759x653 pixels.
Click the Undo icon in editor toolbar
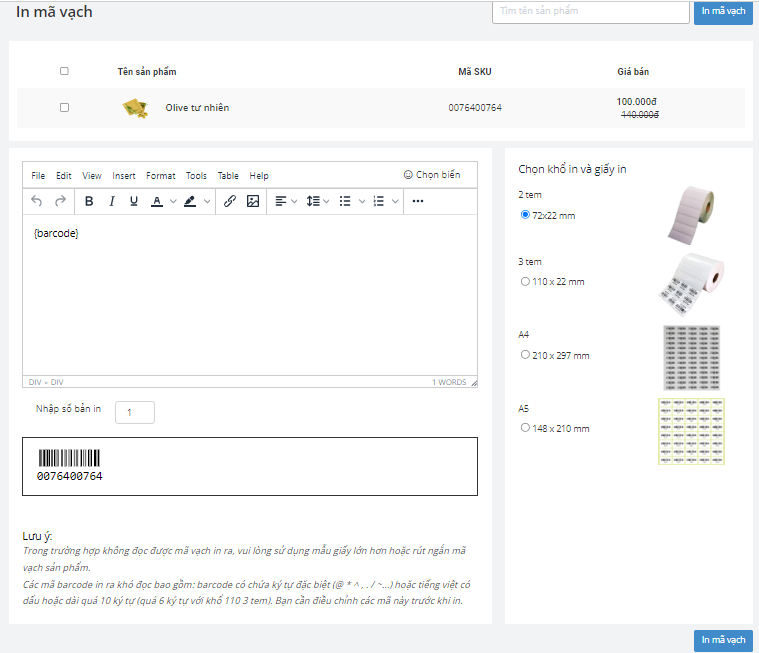37,201
